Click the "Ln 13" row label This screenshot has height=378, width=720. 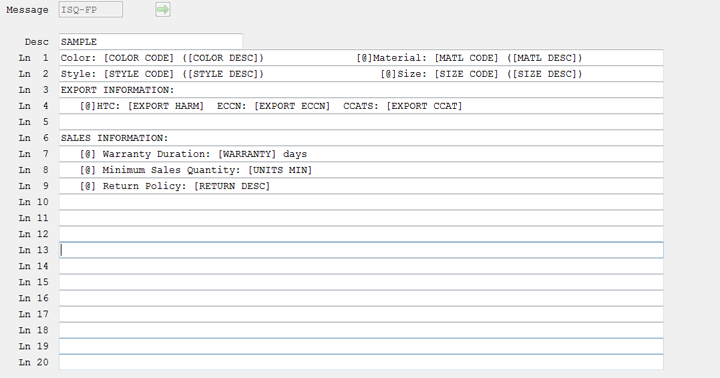tap(34, 250)
